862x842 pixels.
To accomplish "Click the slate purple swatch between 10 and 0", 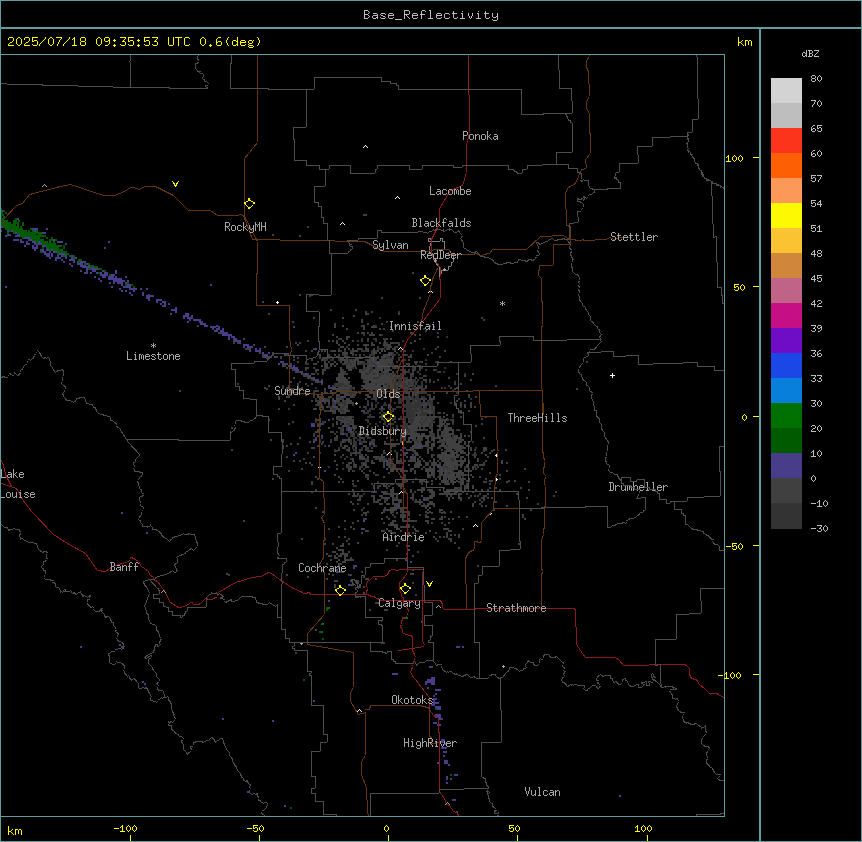I will 786,466.
